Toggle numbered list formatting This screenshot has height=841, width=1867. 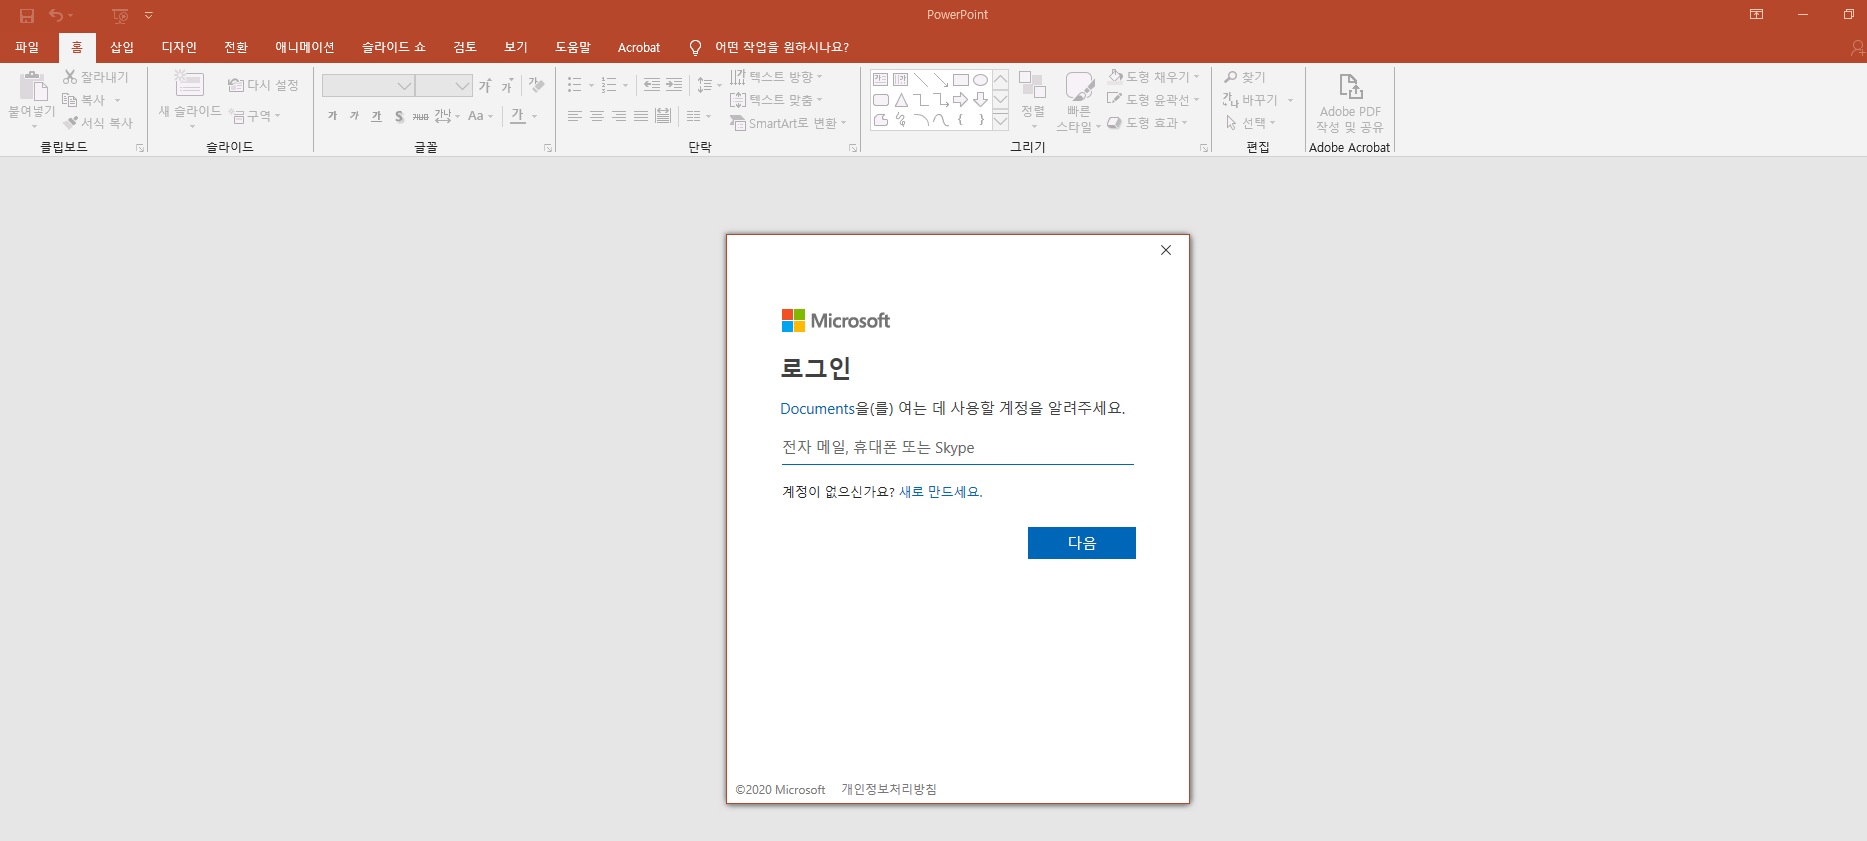click(609, 85)
